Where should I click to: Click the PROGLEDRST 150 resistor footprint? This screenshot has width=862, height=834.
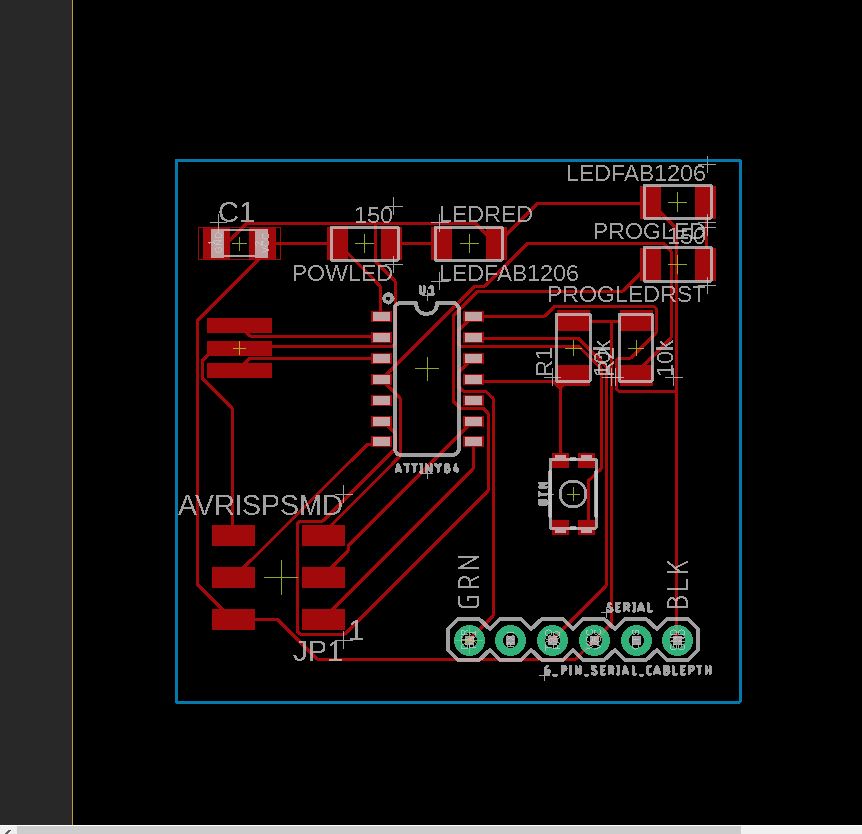[677, 264]
